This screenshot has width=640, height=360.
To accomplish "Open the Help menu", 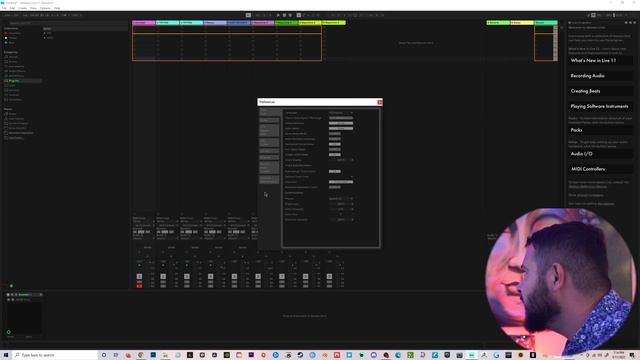I will (57, 8).
